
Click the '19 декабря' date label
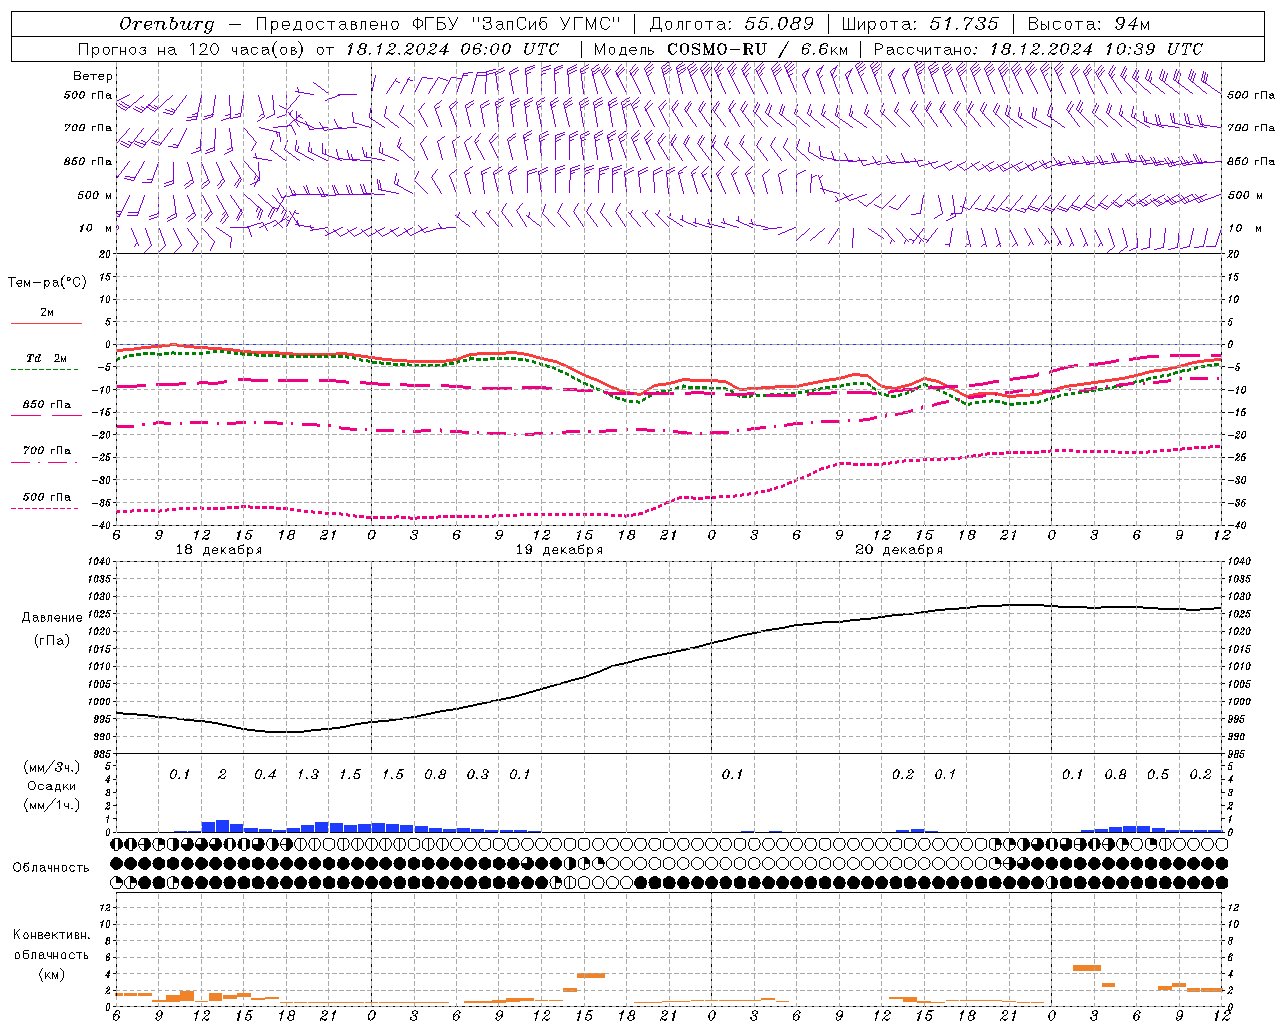559,550
